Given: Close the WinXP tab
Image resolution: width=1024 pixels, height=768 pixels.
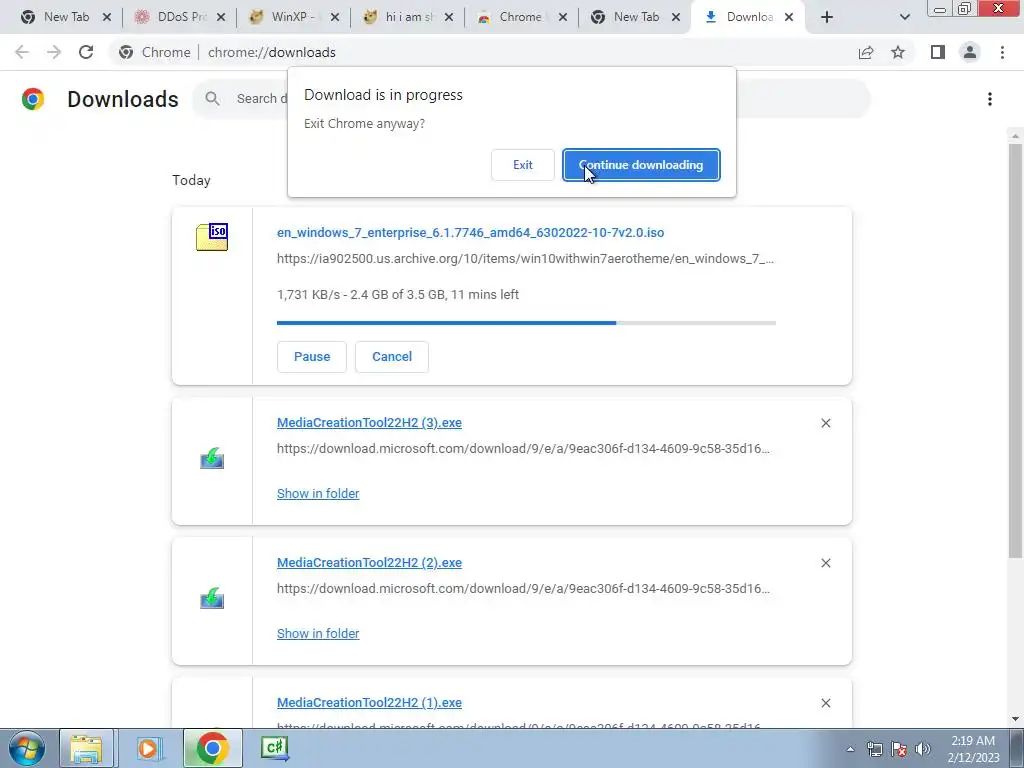Looking at the screenshot, I should [x=335, y=18].
